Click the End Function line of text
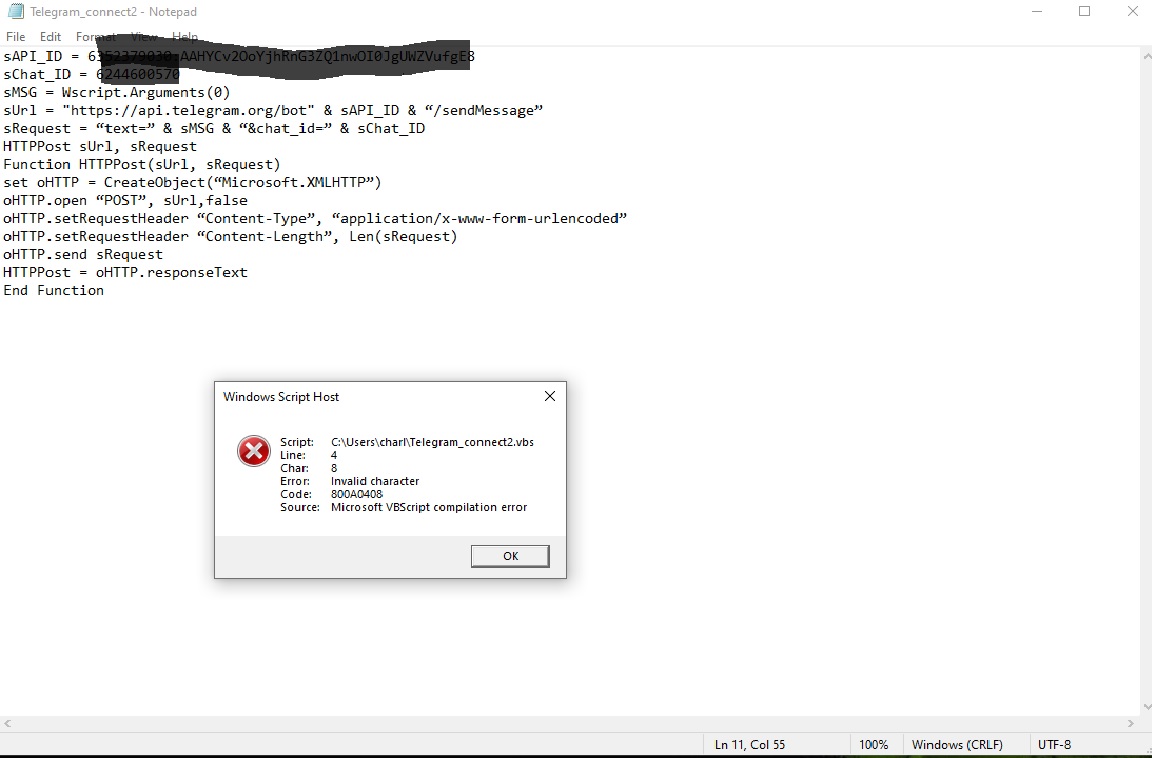This screenshot has width=1152, height=758. tap(54, 290)
